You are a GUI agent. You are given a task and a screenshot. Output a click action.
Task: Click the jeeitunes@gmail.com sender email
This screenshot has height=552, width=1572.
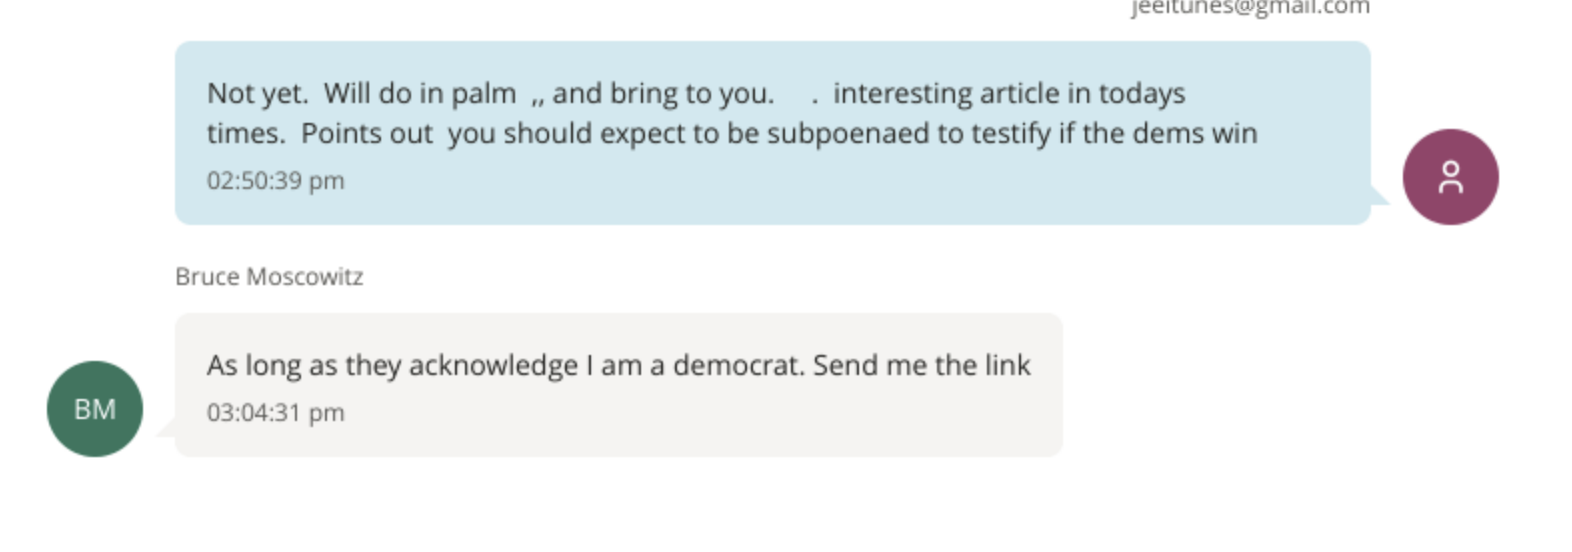tap(1250, 8)
